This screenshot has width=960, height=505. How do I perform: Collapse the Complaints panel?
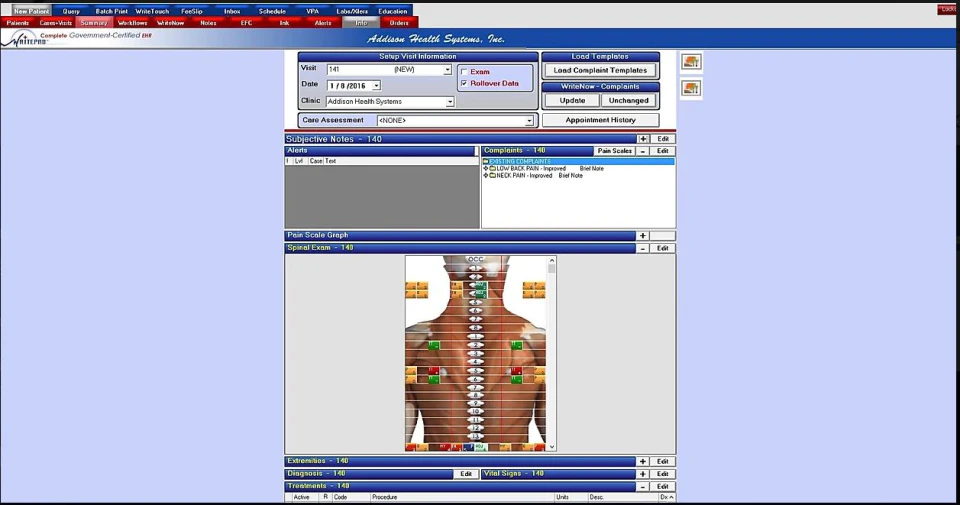click(x=643, y=151)
